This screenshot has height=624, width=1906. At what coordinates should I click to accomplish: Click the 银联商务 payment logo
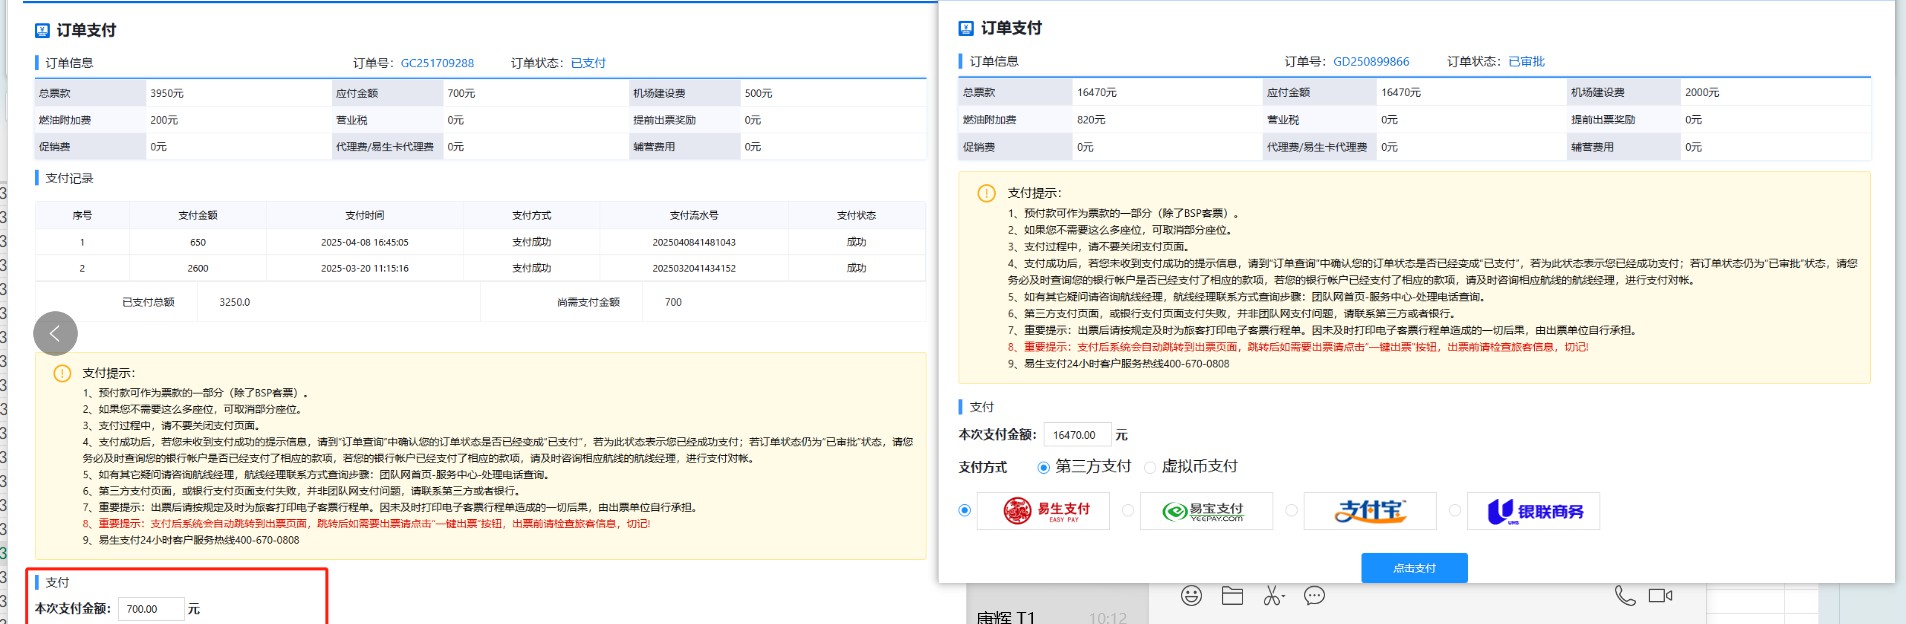point(1533,511)
